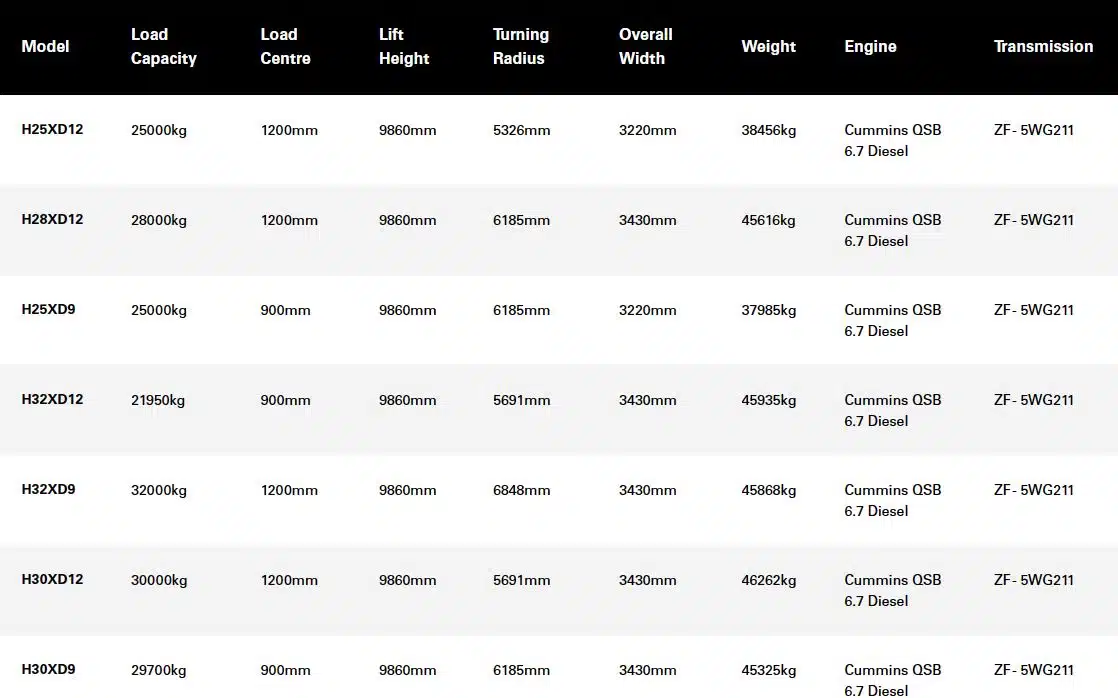Image resolution: width=1118 pixels, height=698 pixels.
Task: Click the Weight column header
Action: tap(768, 46)
